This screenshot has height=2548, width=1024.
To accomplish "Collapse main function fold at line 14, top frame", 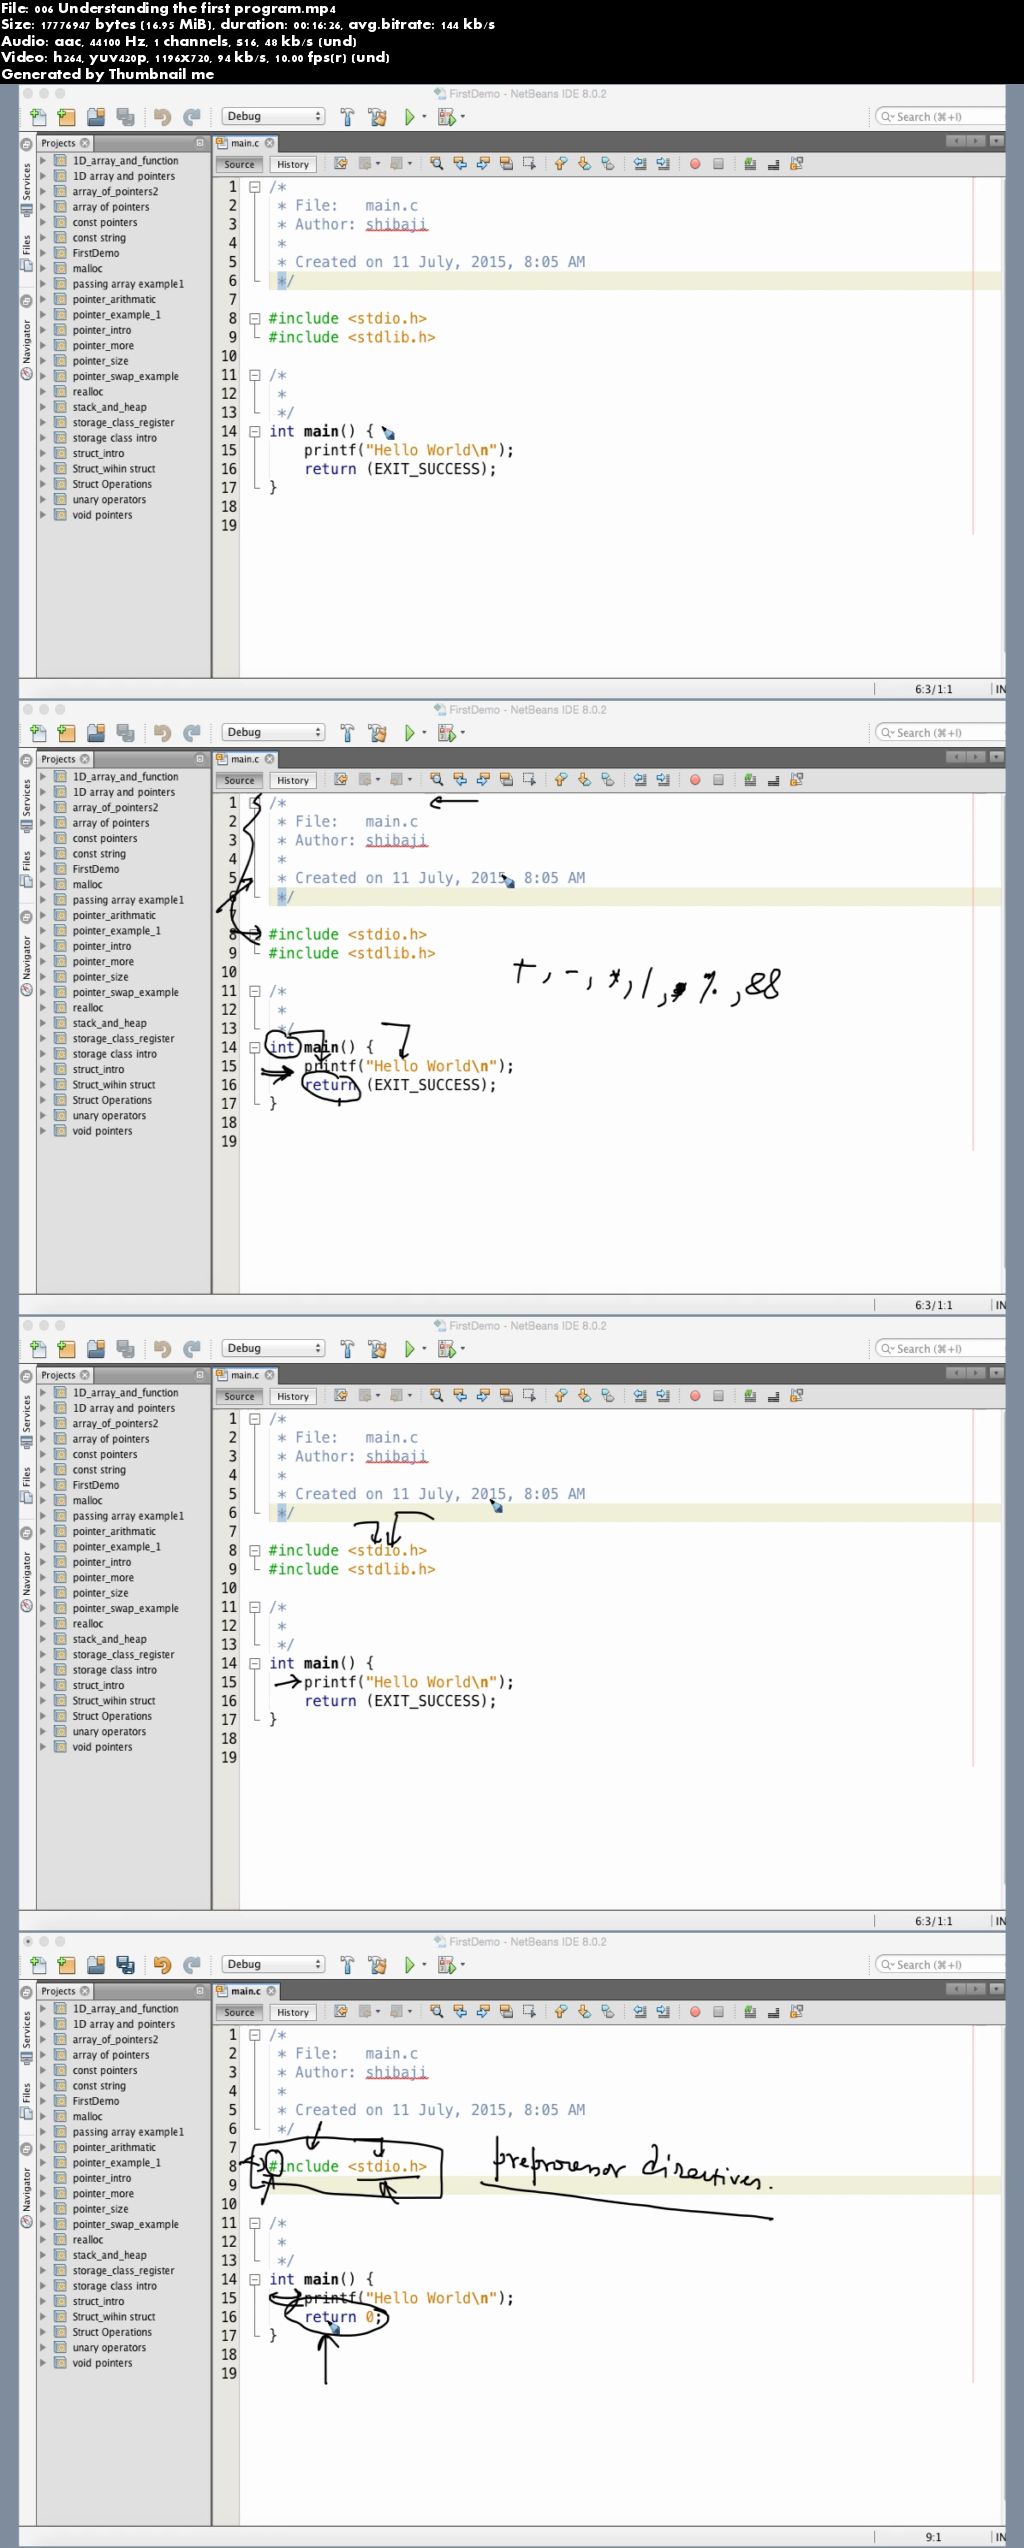I will [255, 432].
